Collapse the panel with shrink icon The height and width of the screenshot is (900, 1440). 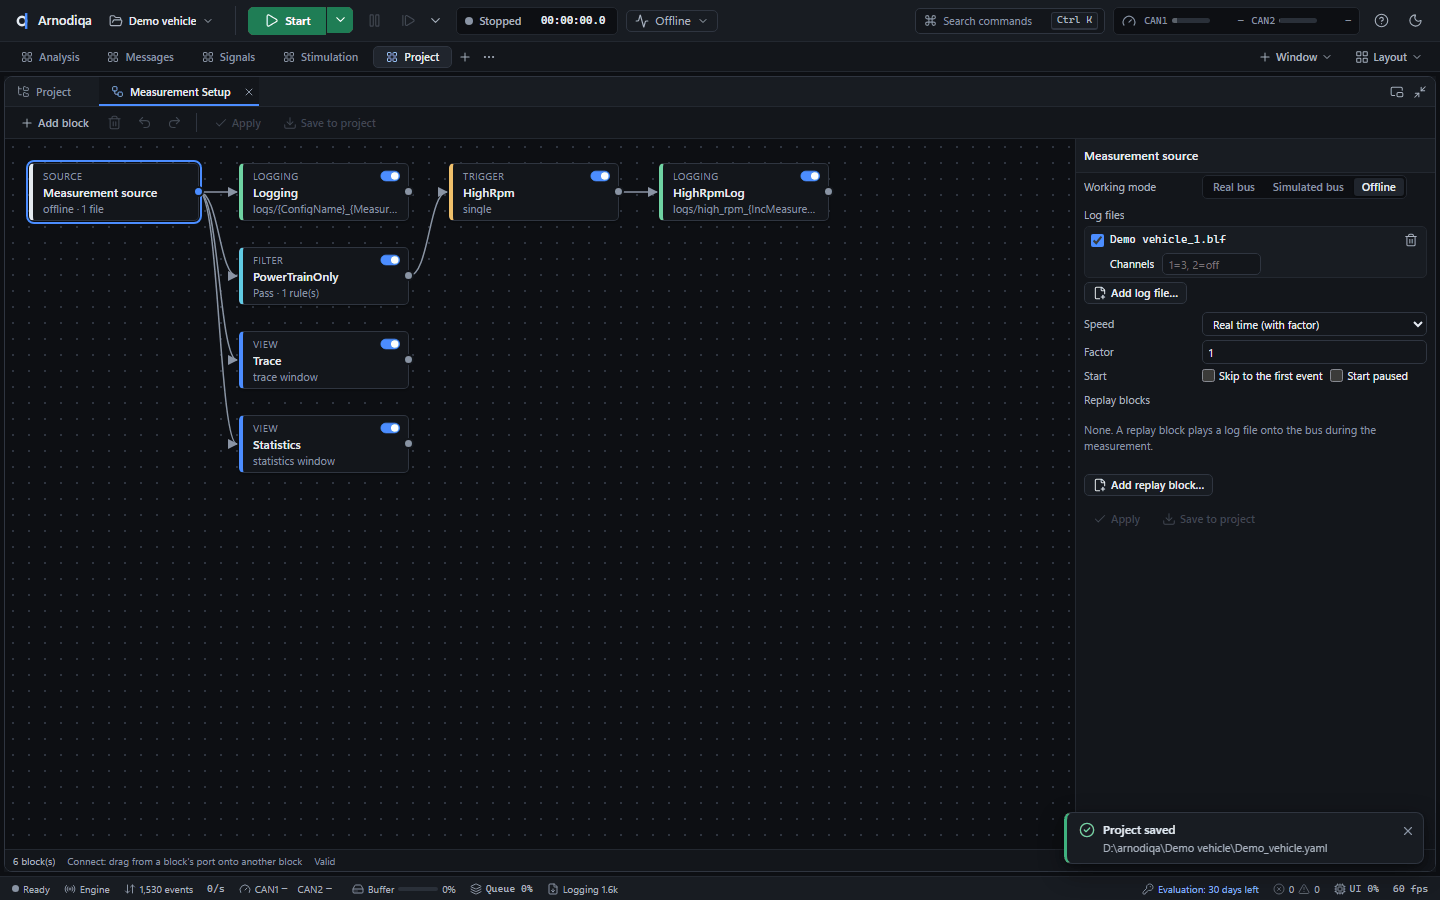pyautogui.click(x=1420, y=92)
